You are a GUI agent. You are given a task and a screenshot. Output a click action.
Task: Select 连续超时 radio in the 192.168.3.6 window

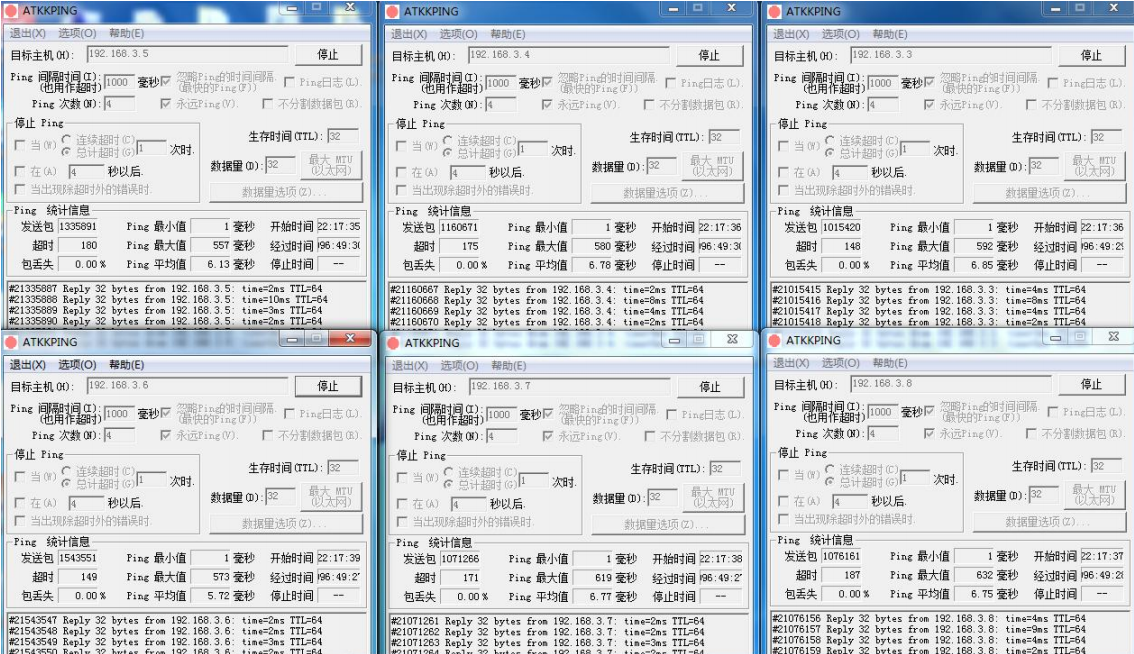pos(66,471)
